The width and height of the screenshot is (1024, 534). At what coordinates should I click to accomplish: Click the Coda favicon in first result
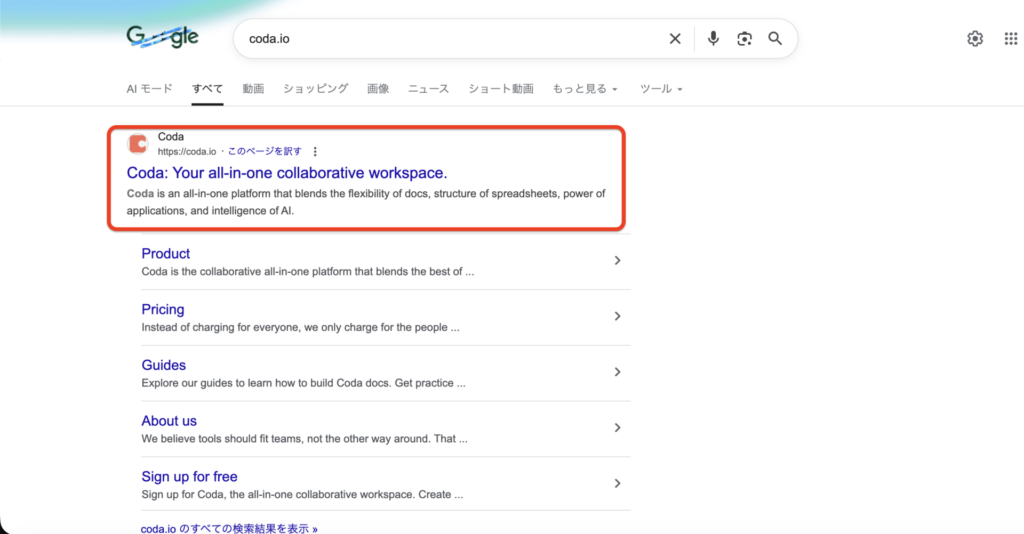138,144
